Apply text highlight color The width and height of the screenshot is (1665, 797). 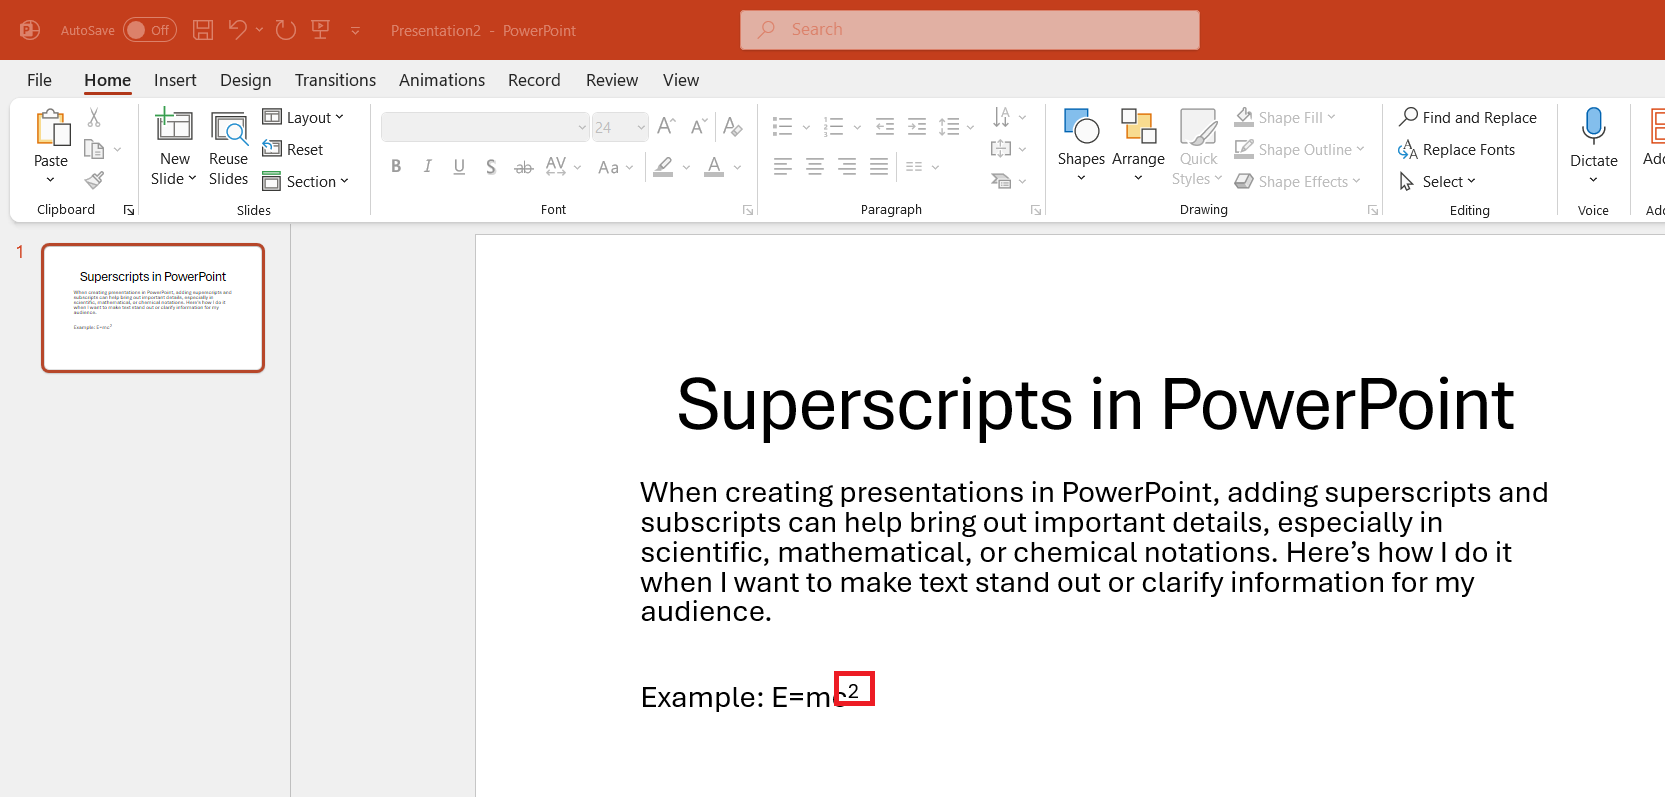coord(663,167)
